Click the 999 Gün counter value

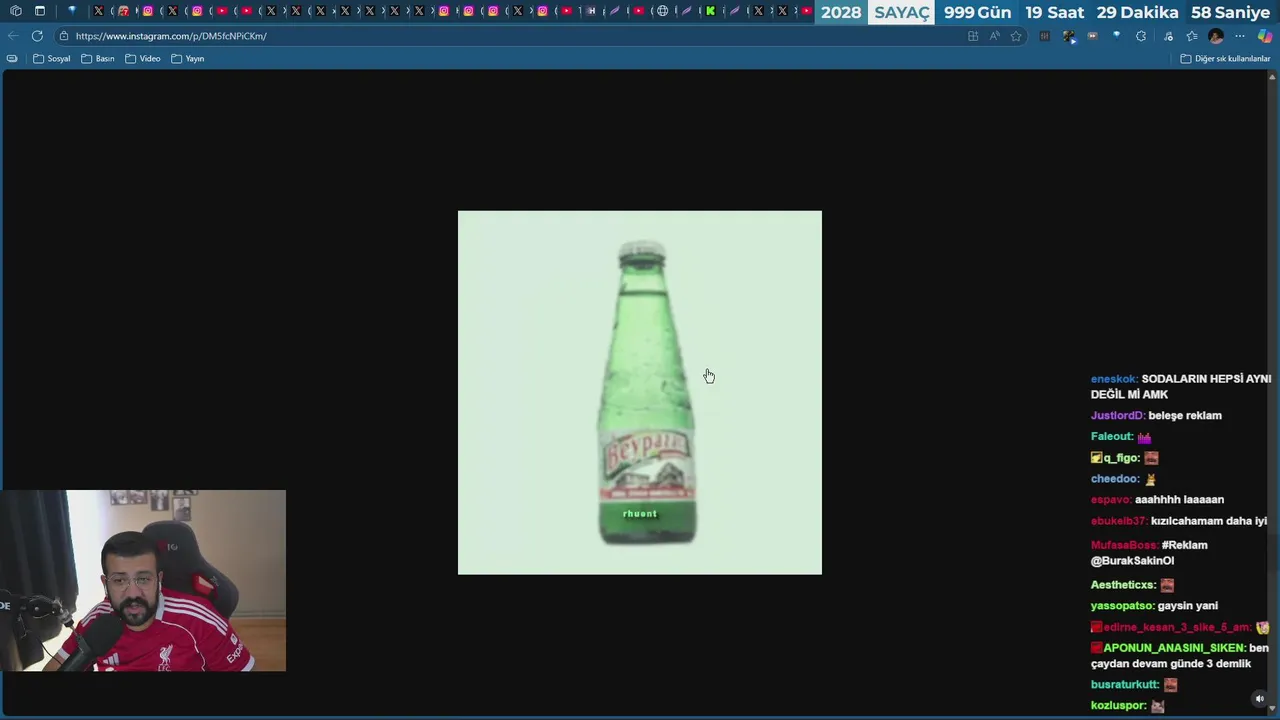click(977, 12)
